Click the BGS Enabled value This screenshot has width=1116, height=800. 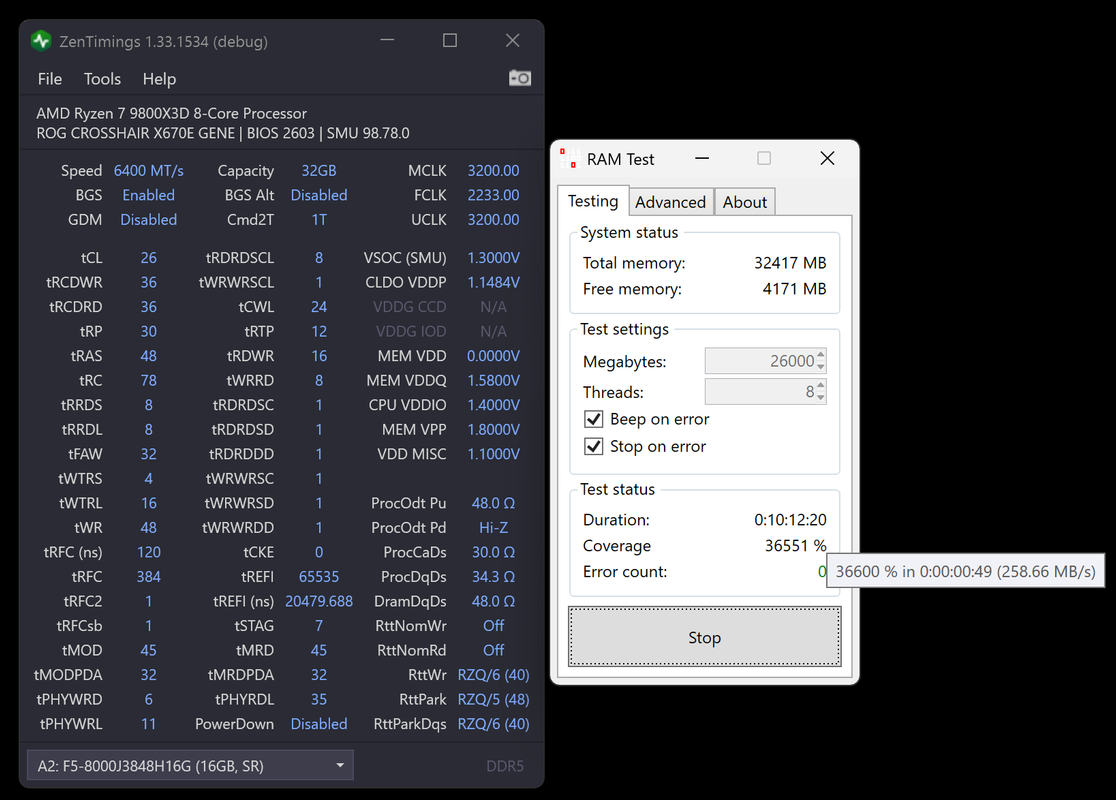point(149,195)
